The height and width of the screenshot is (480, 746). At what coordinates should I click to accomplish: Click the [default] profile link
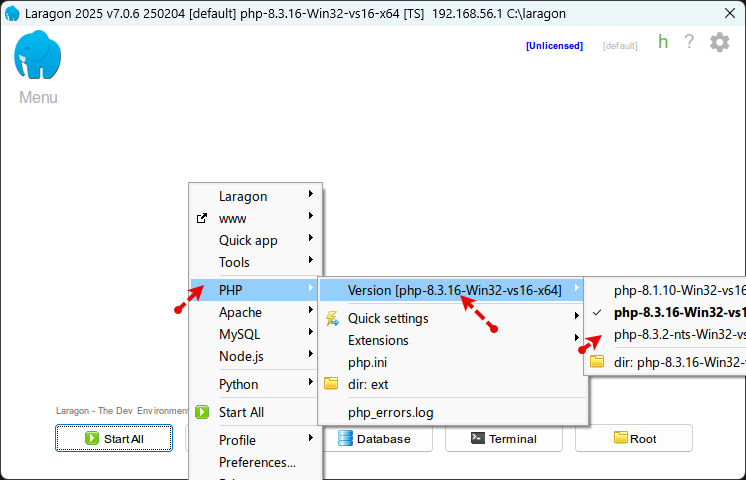coord(620,46)
